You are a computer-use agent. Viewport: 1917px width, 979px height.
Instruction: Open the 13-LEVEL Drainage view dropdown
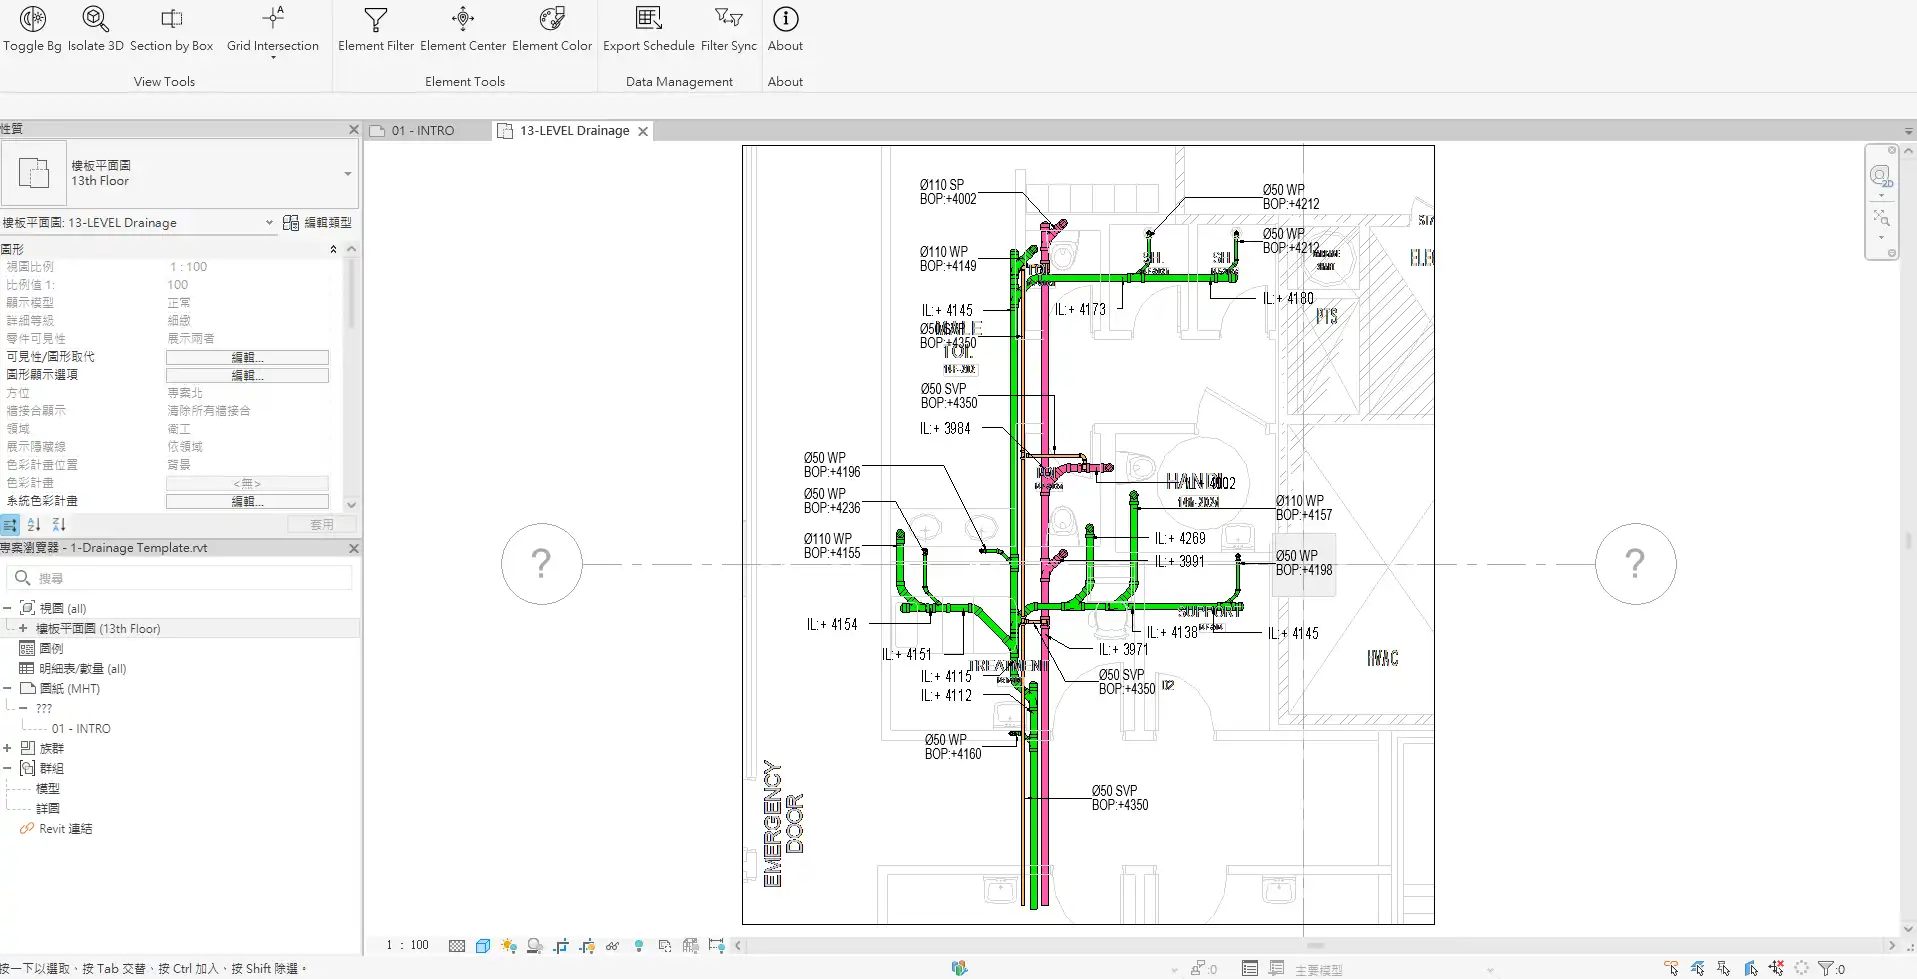[x=269, y=223]
